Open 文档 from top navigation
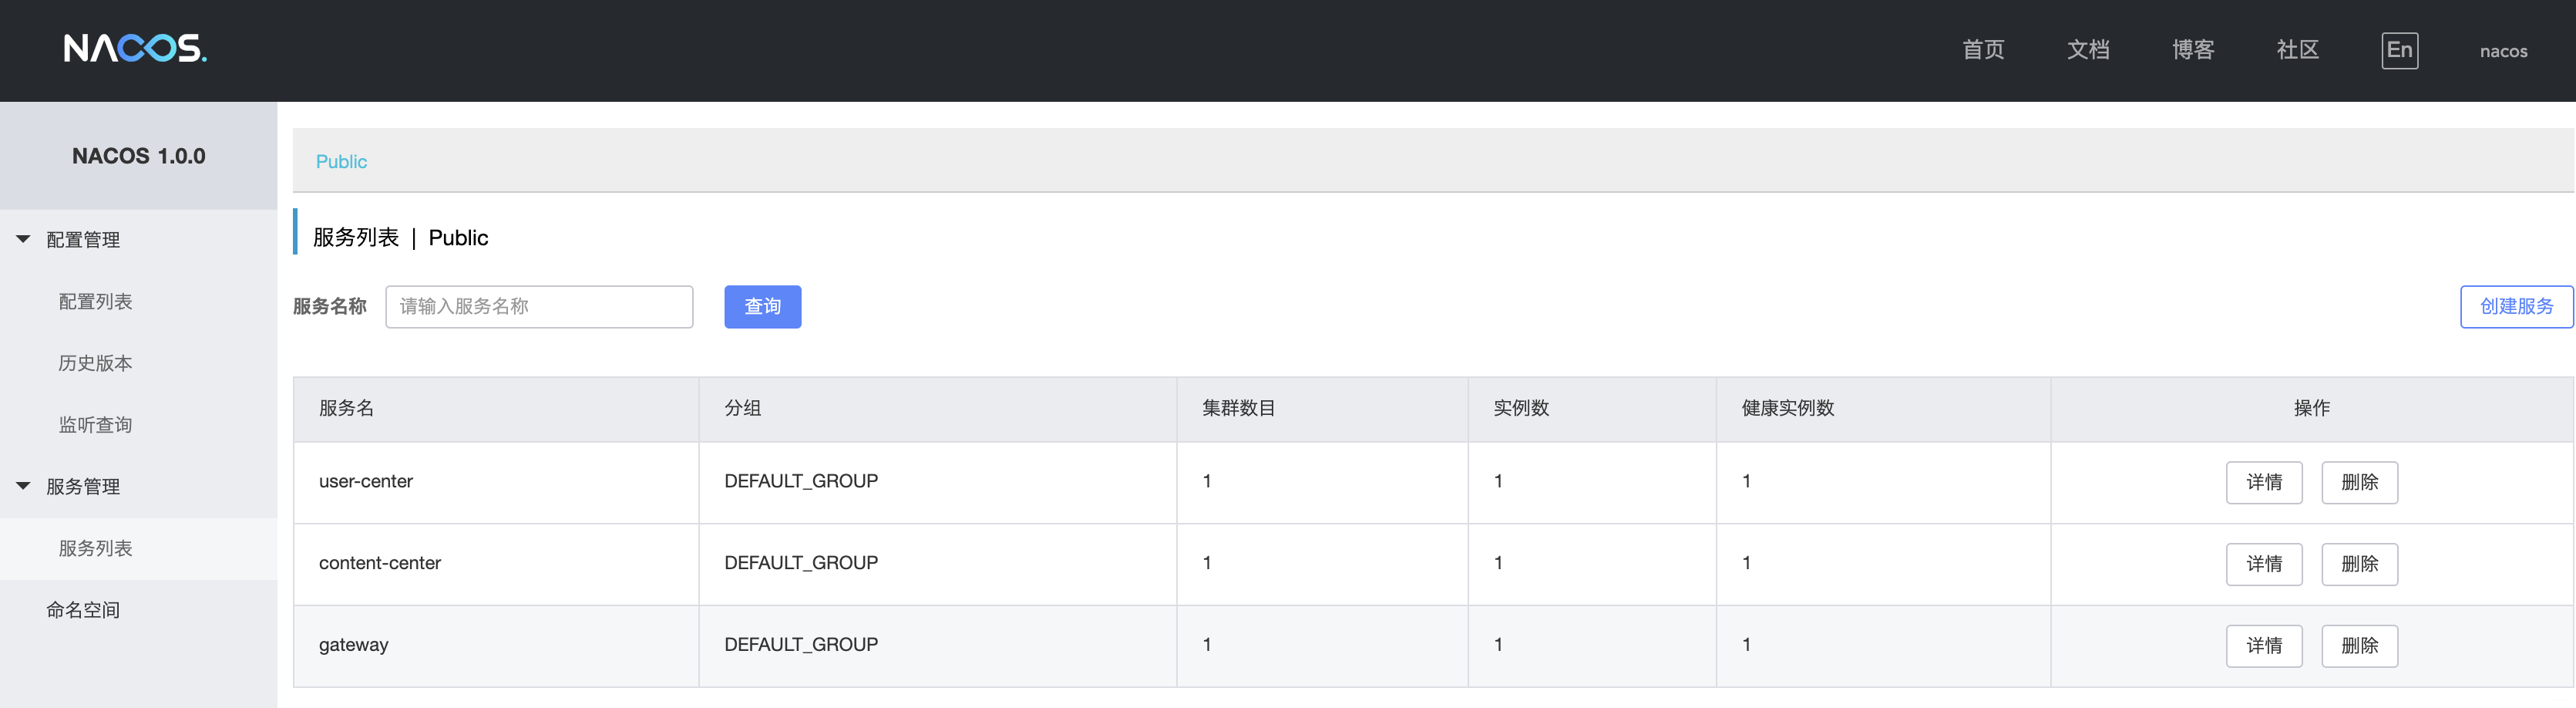 point(2088,50)
